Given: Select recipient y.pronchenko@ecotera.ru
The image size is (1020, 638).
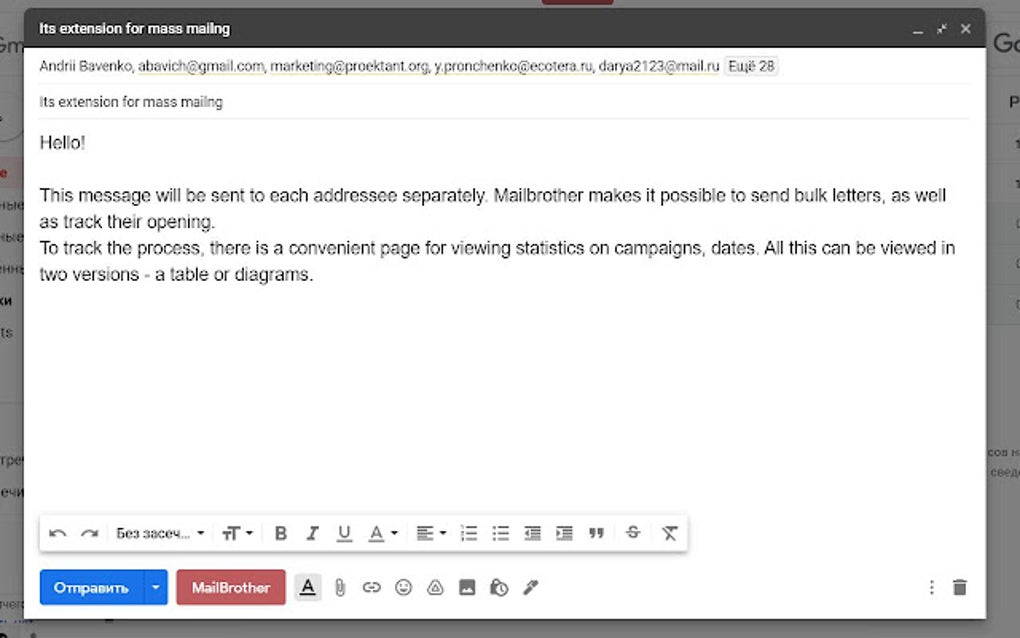Looking at the screenshot, I should (x=513, y=66).
